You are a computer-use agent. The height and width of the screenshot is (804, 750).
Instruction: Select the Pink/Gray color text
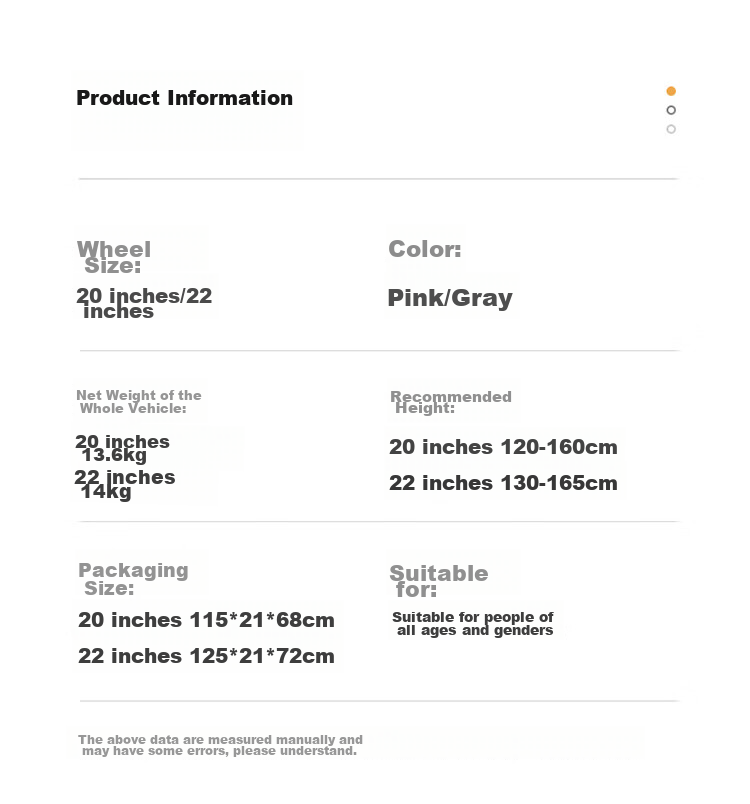(450, 298)
